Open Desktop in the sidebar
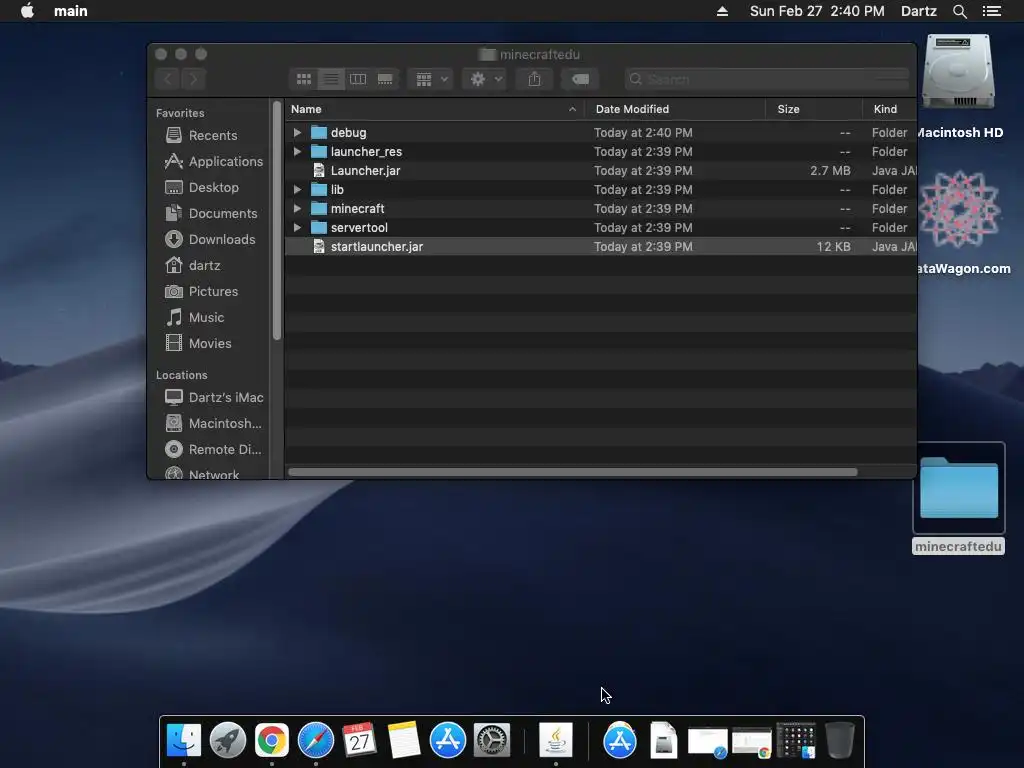Viewport: 1024px width, 768px height. (x=202, y=187)
